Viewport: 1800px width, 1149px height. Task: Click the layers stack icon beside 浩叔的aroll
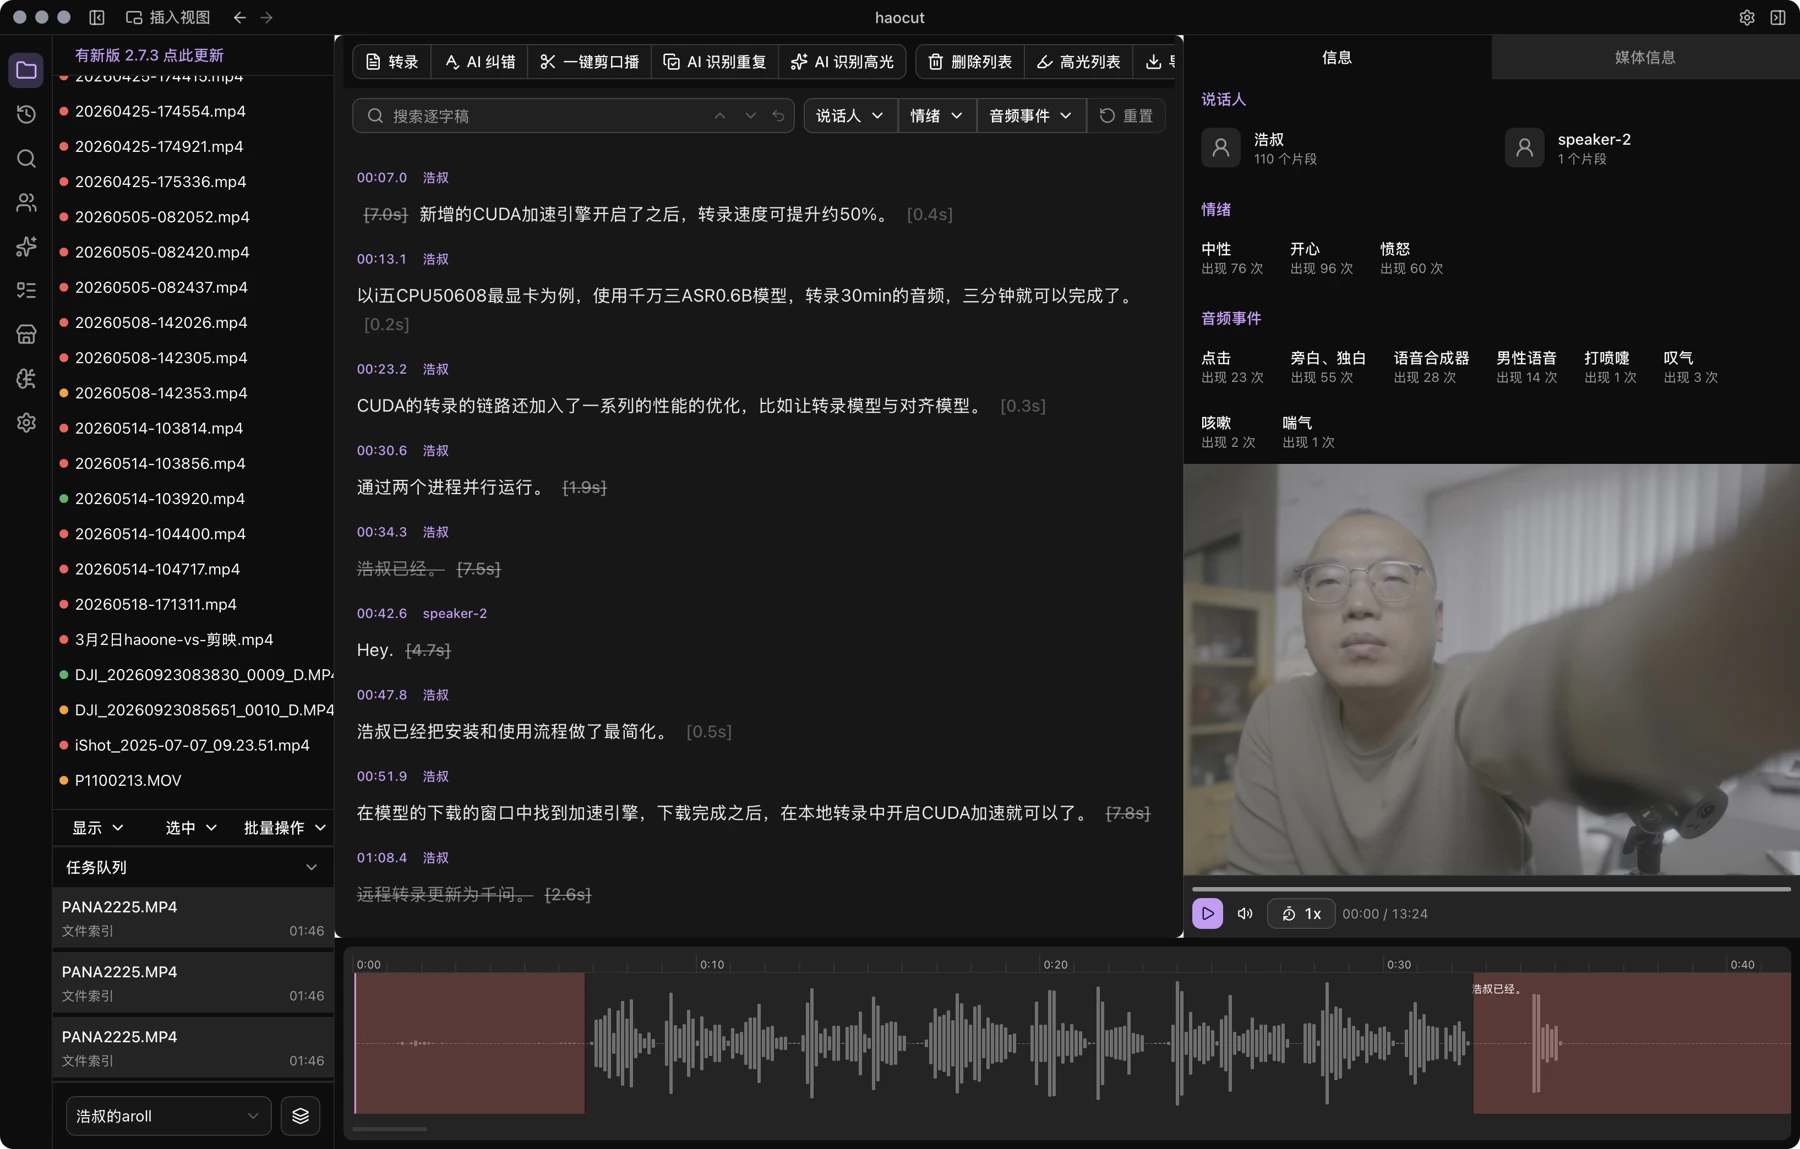(300, 1116)
